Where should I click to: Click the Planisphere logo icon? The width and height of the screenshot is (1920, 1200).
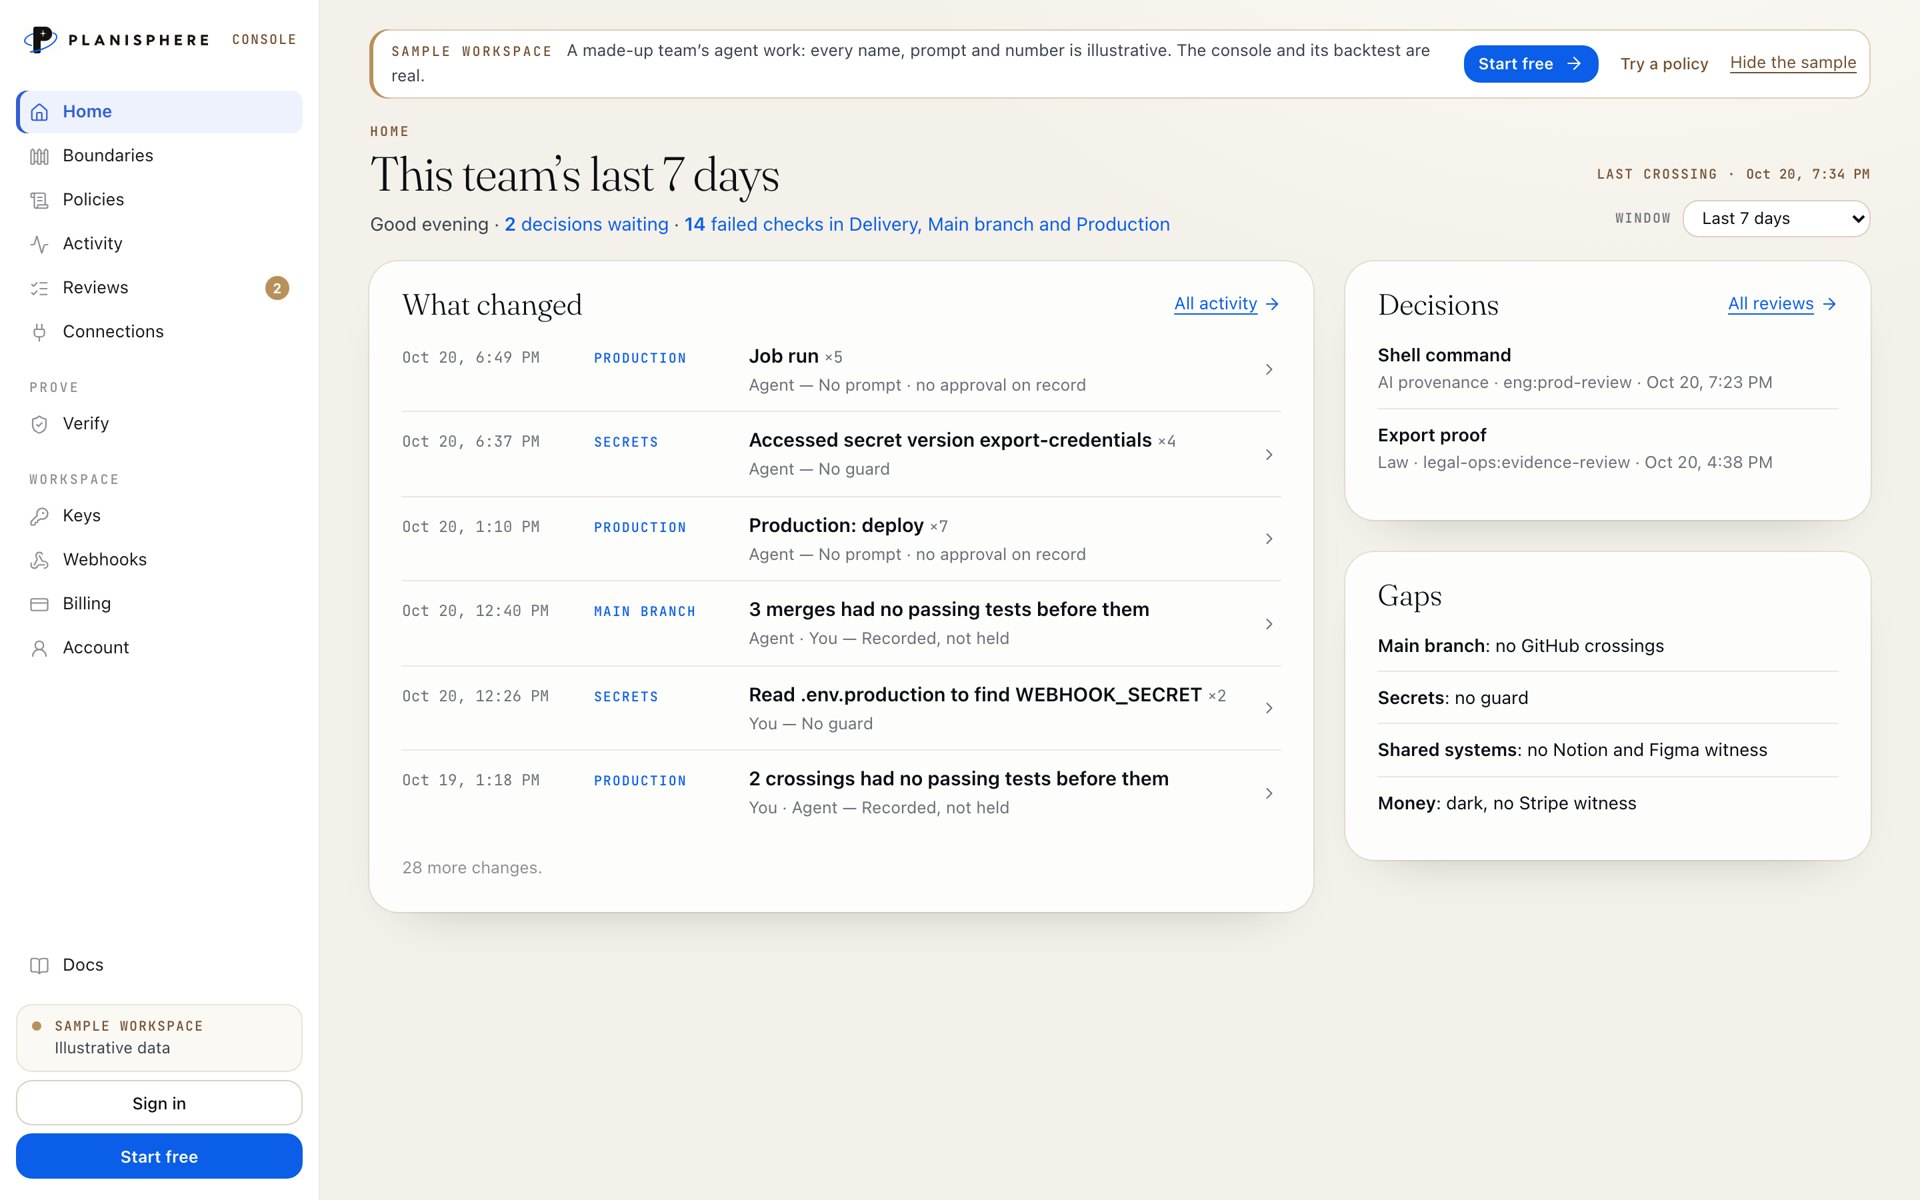tap(40, 40)
